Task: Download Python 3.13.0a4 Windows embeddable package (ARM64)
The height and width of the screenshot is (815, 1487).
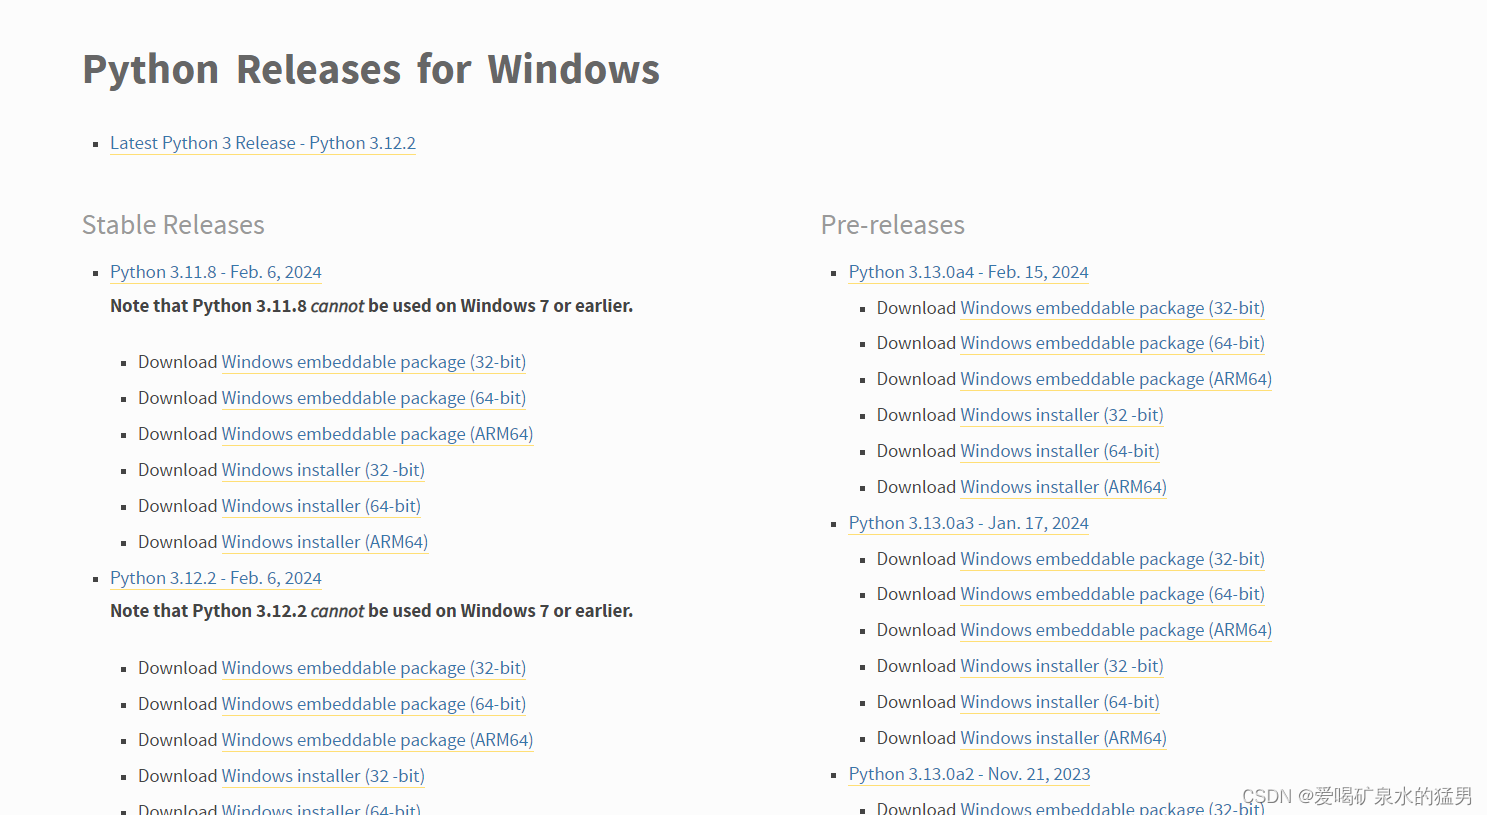Action: 1116,379
